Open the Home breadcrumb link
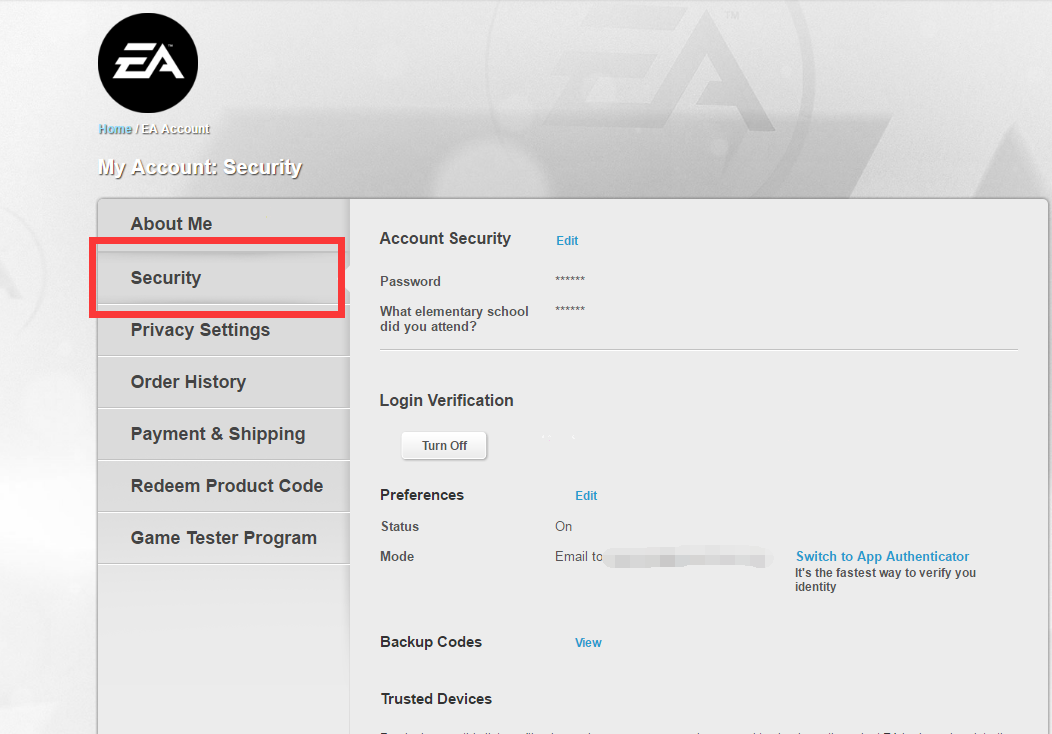The width and height of the screenshot is (1052, 734). coord(115,129)
